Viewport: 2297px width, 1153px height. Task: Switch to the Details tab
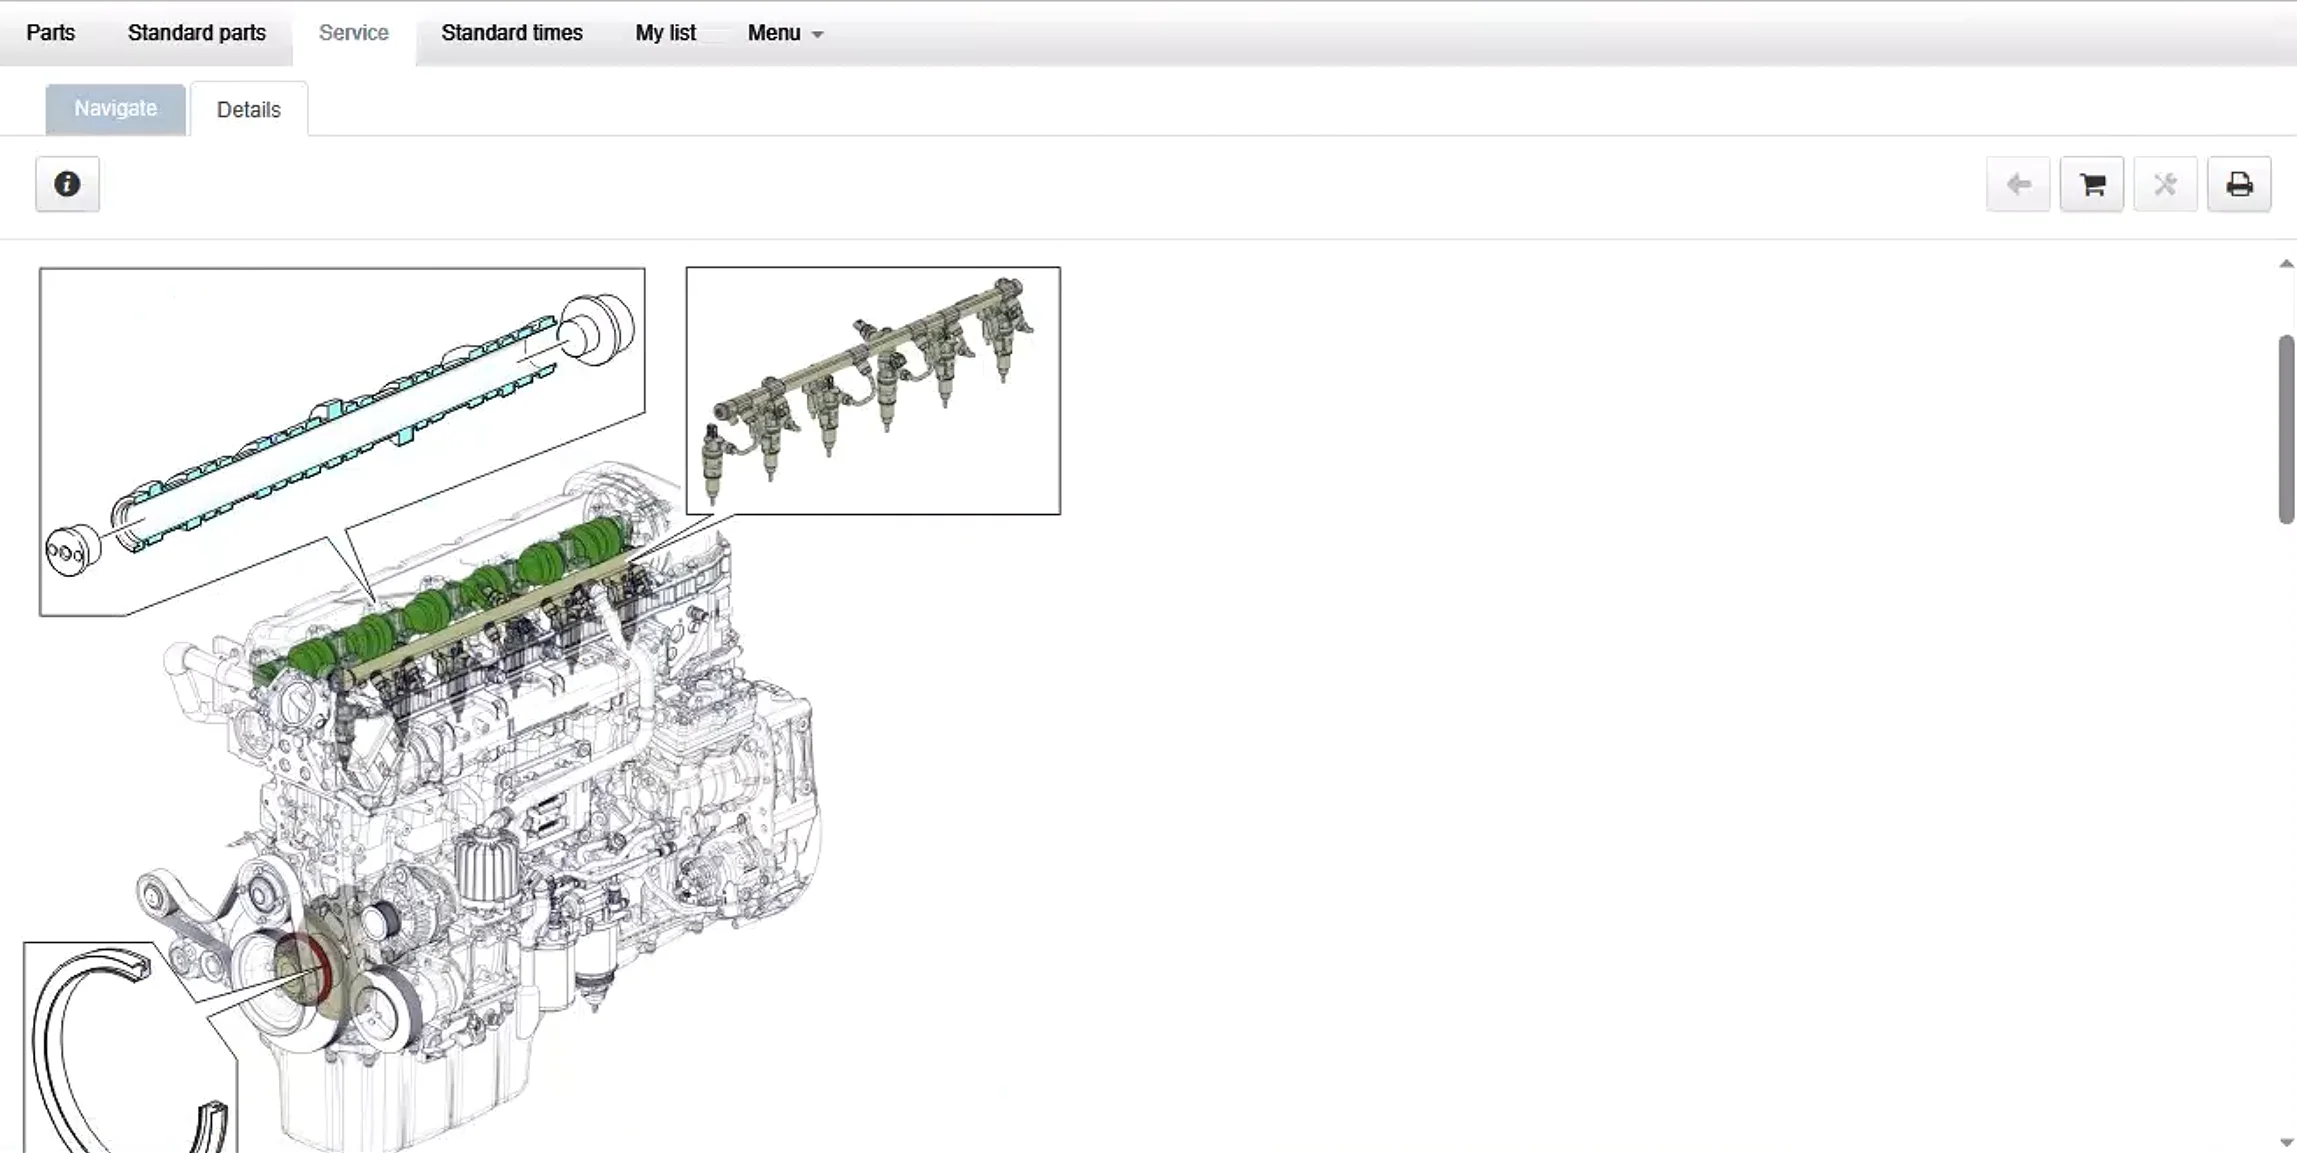tap(248, 109)
